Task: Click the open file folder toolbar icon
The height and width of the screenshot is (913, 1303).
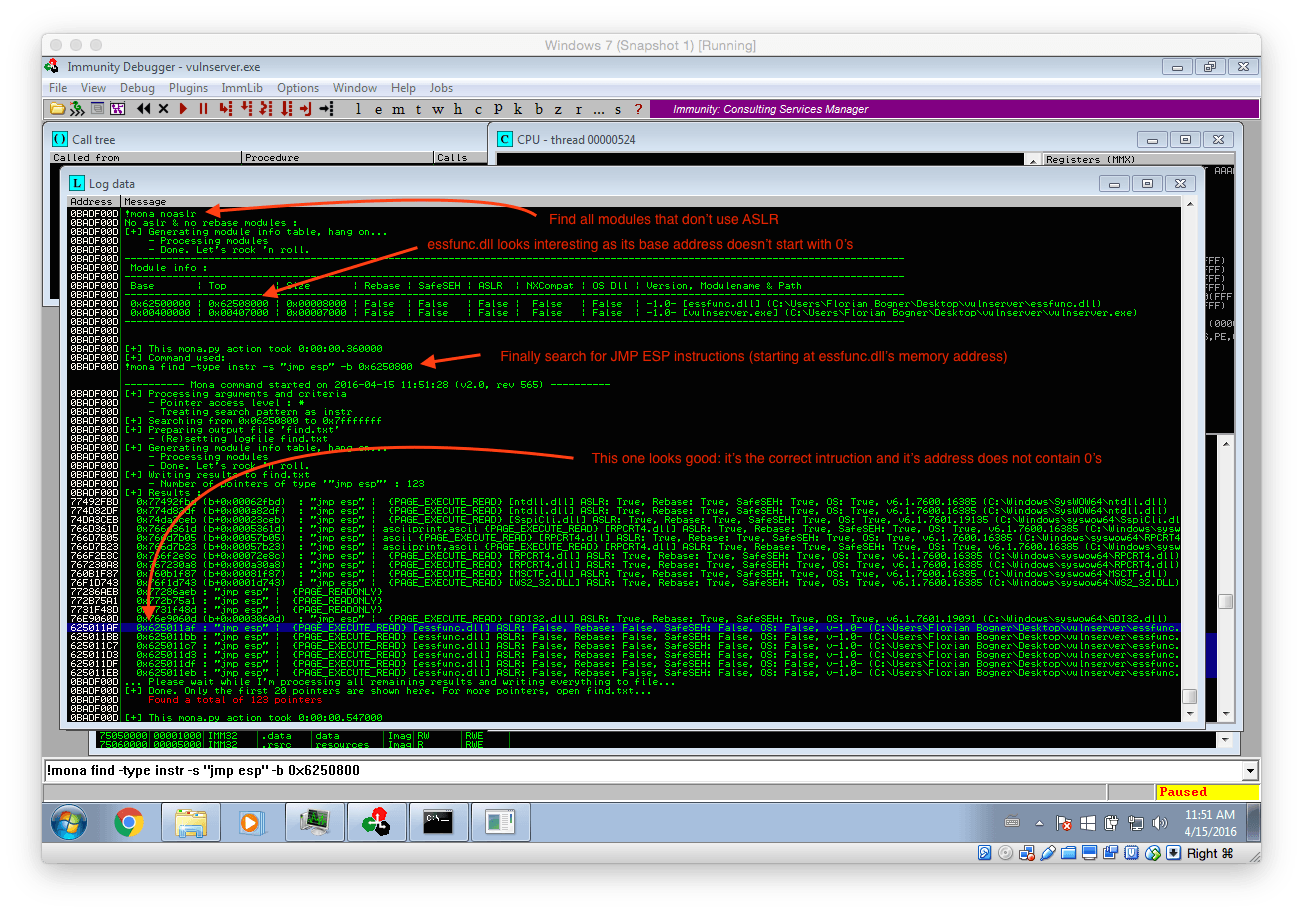Action: 57,108
